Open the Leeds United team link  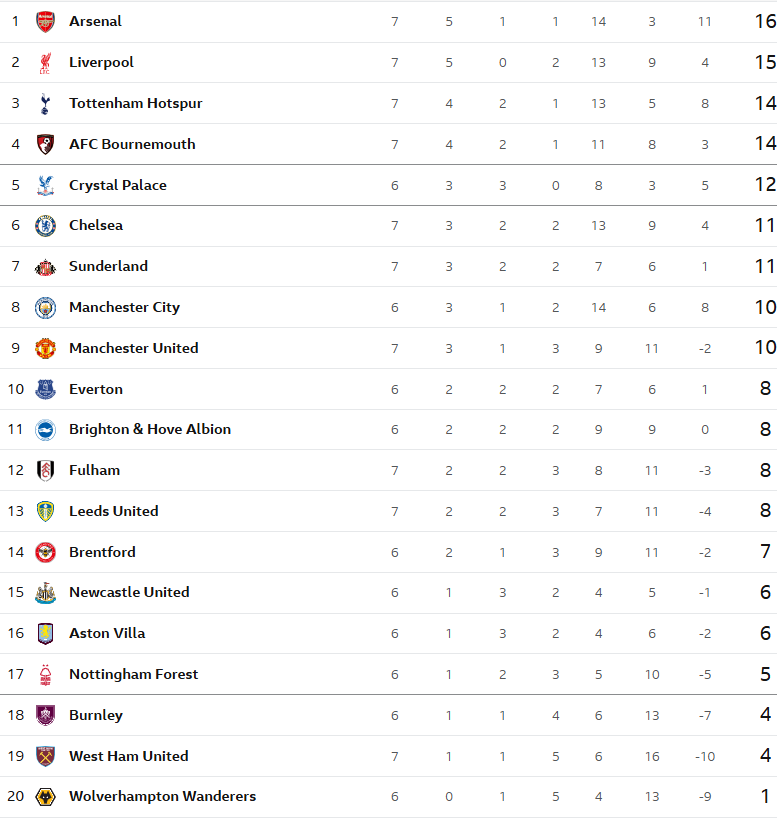click(x=113, y=511)
